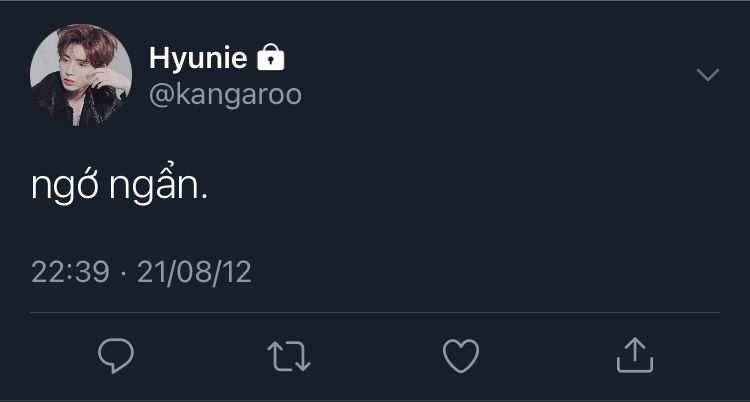This screenshot has width=750, height=402.
Task: Retweet the "ngớ ngẩn." post
Action: (290, 355)
